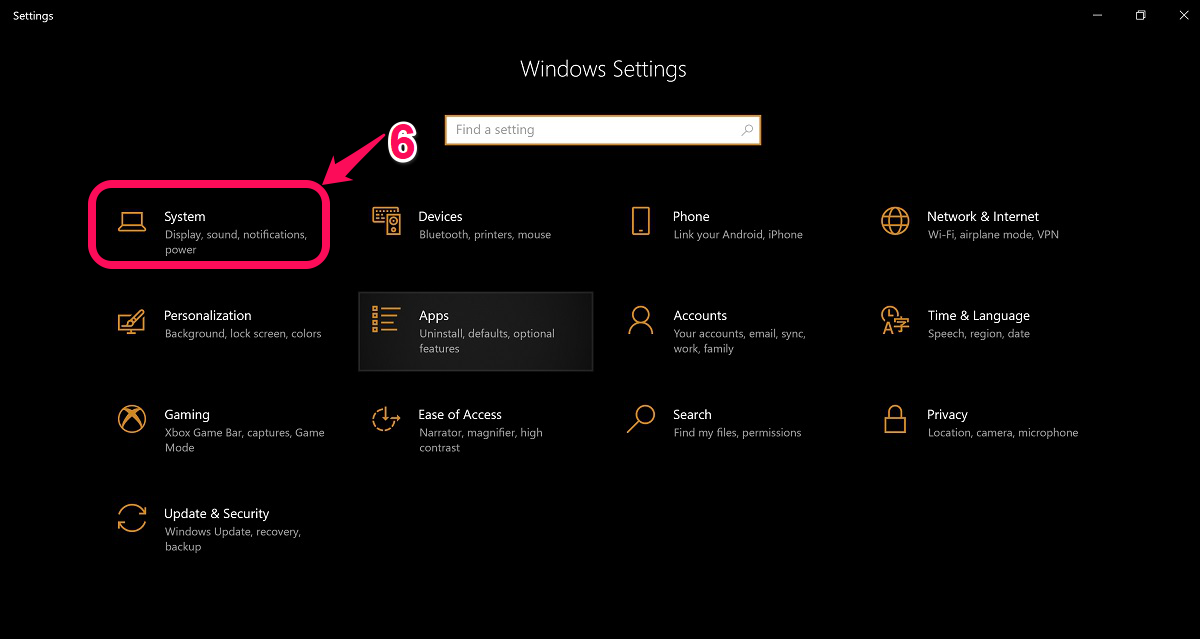1200x639 pixels.
Task: Open the Ease of Access icon
Action: pos(386,419)
